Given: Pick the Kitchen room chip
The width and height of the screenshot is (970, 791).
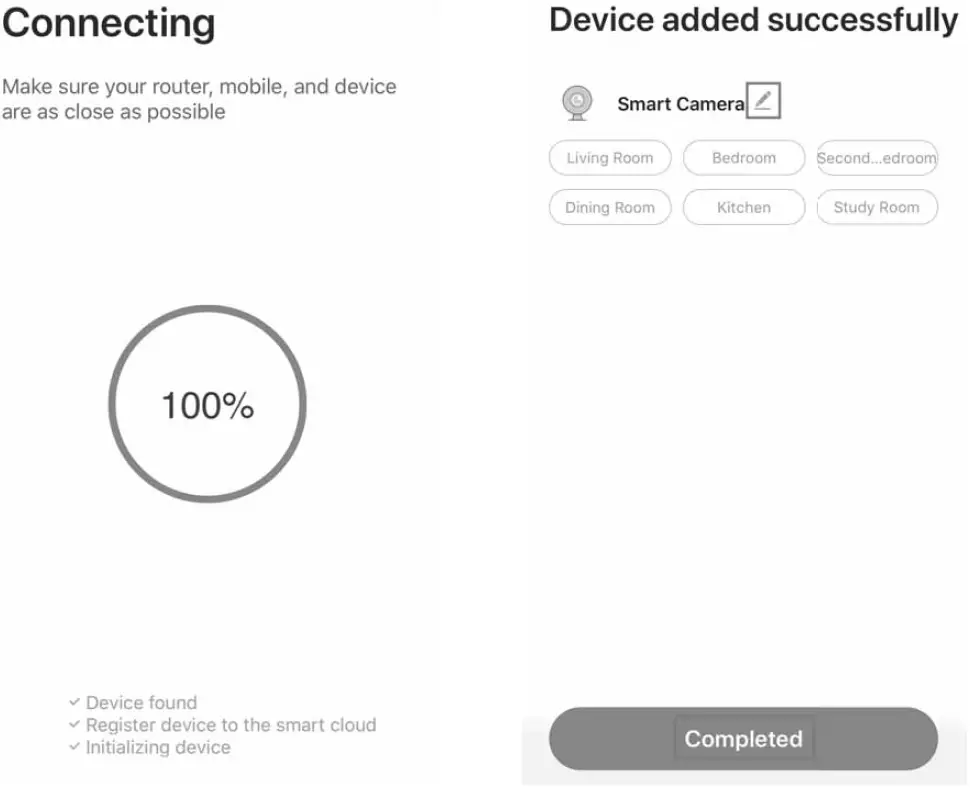Looking at the screenshot, I should coord(744,208).
